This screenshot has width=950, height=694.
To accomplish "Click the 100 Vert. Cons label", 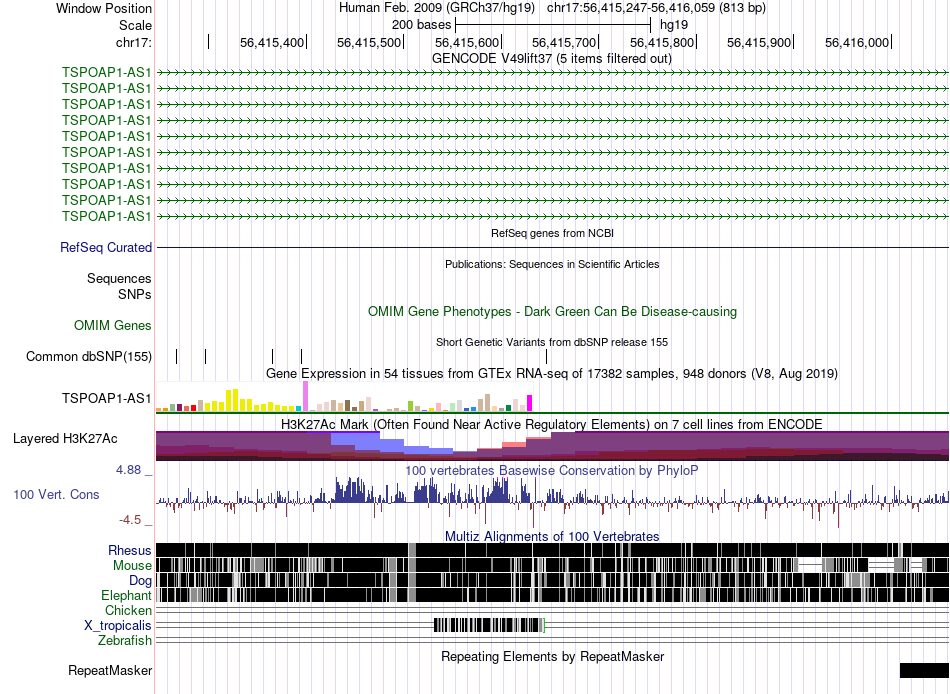I will [x=56, y=495].
